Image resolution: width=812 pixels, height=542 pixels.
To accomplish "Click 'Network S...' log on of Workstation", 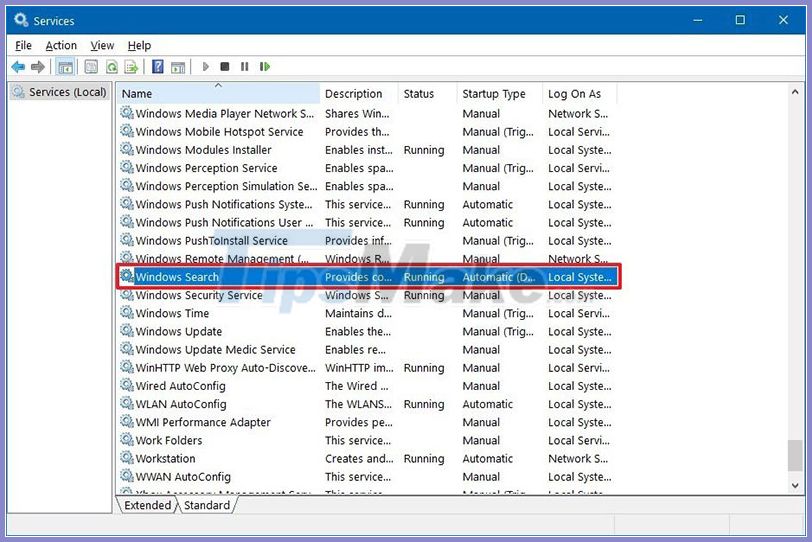I will [x=578, y=458].
